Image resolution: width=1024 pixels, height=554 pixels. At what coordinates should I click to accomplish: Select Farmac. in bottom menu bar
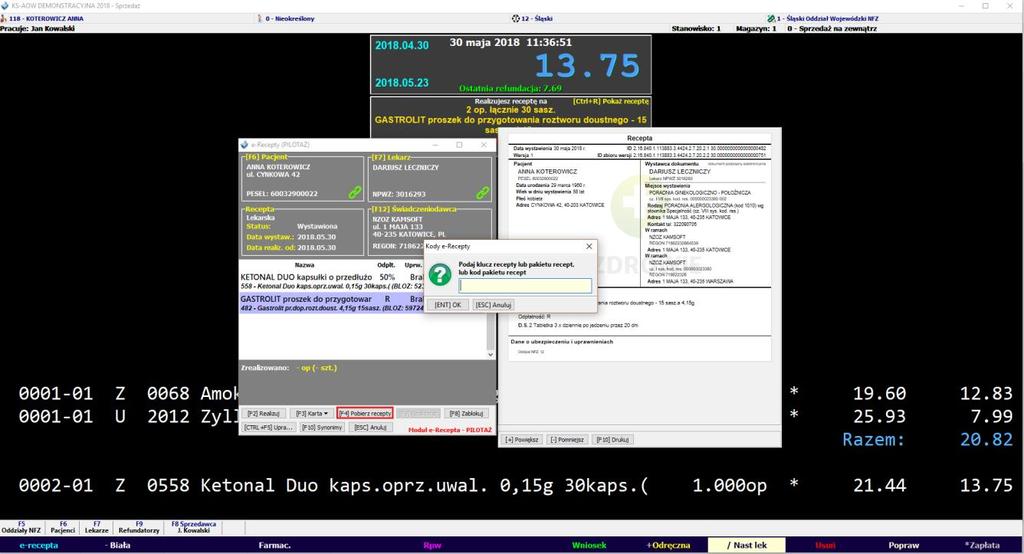274,545
